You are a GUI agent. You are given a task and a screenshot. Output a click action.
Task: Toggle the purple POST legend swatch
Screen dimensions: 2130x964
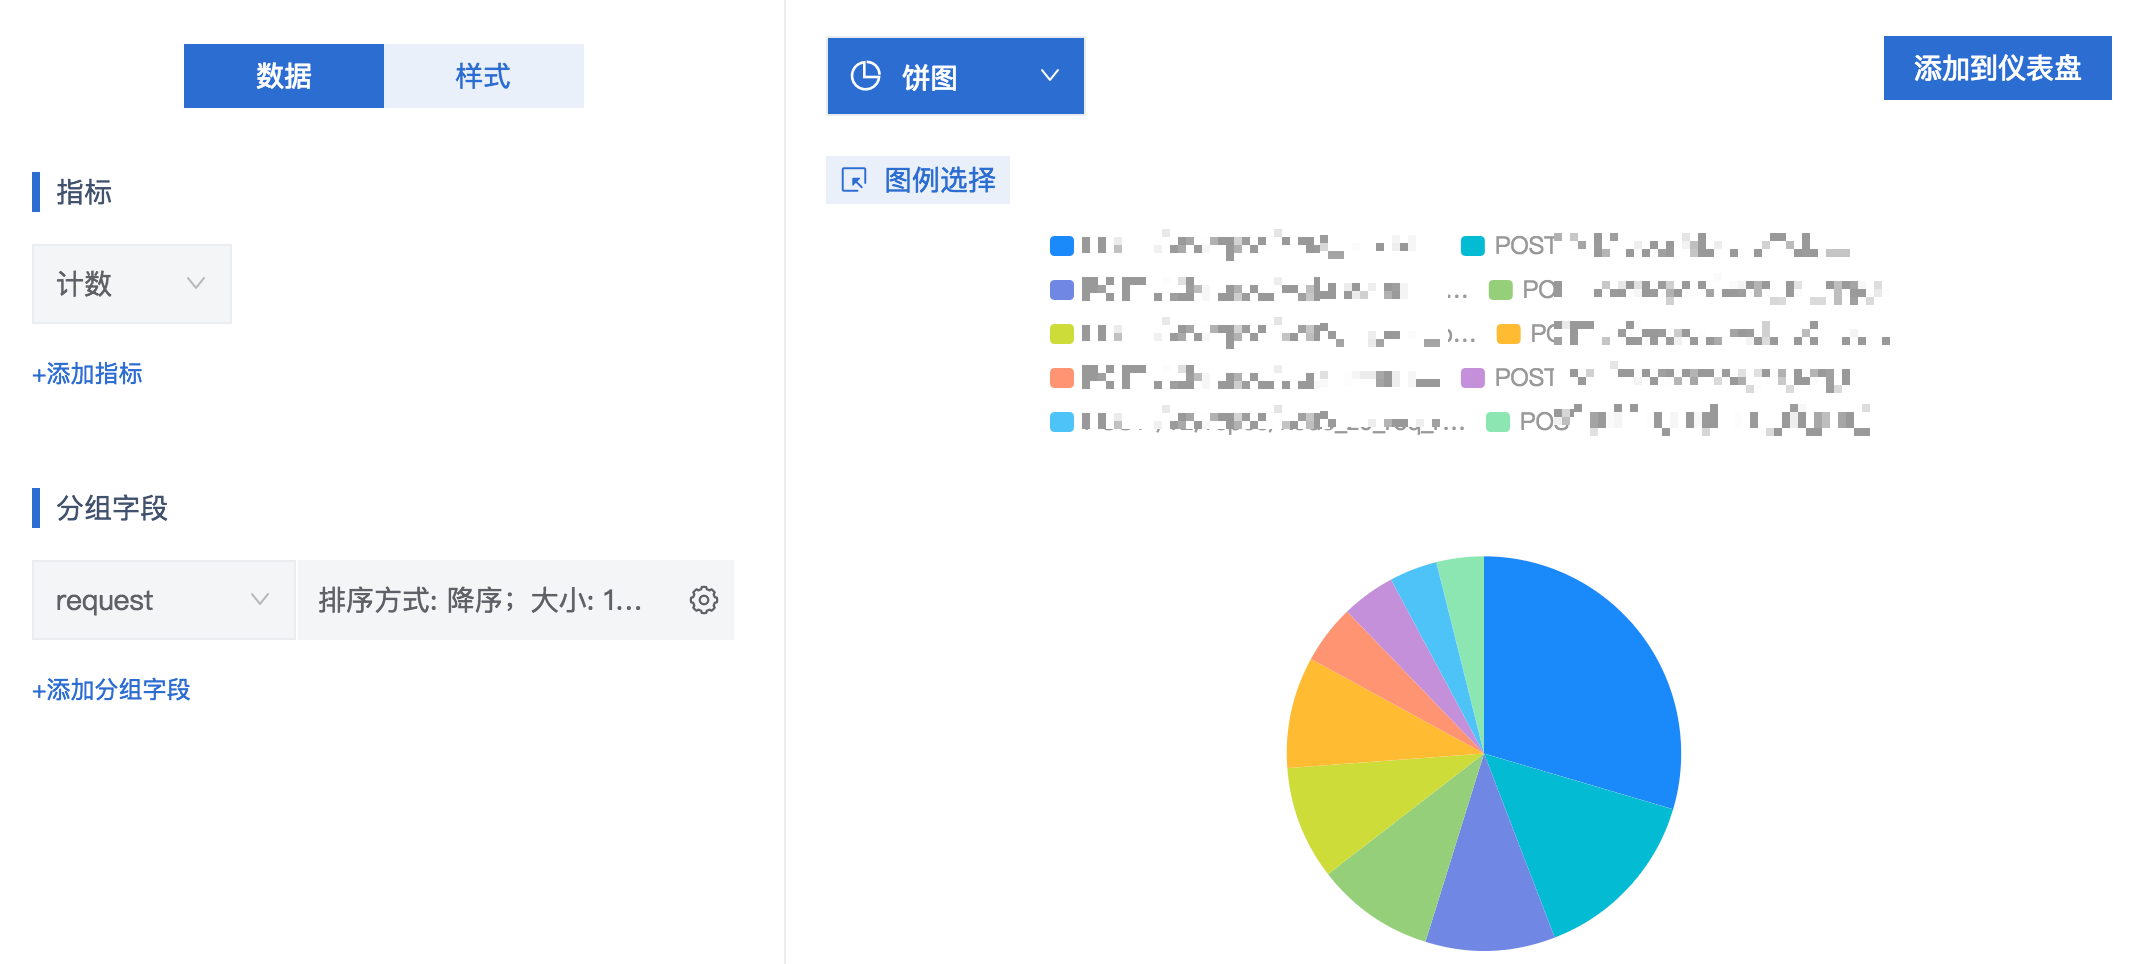point(1472,378)
